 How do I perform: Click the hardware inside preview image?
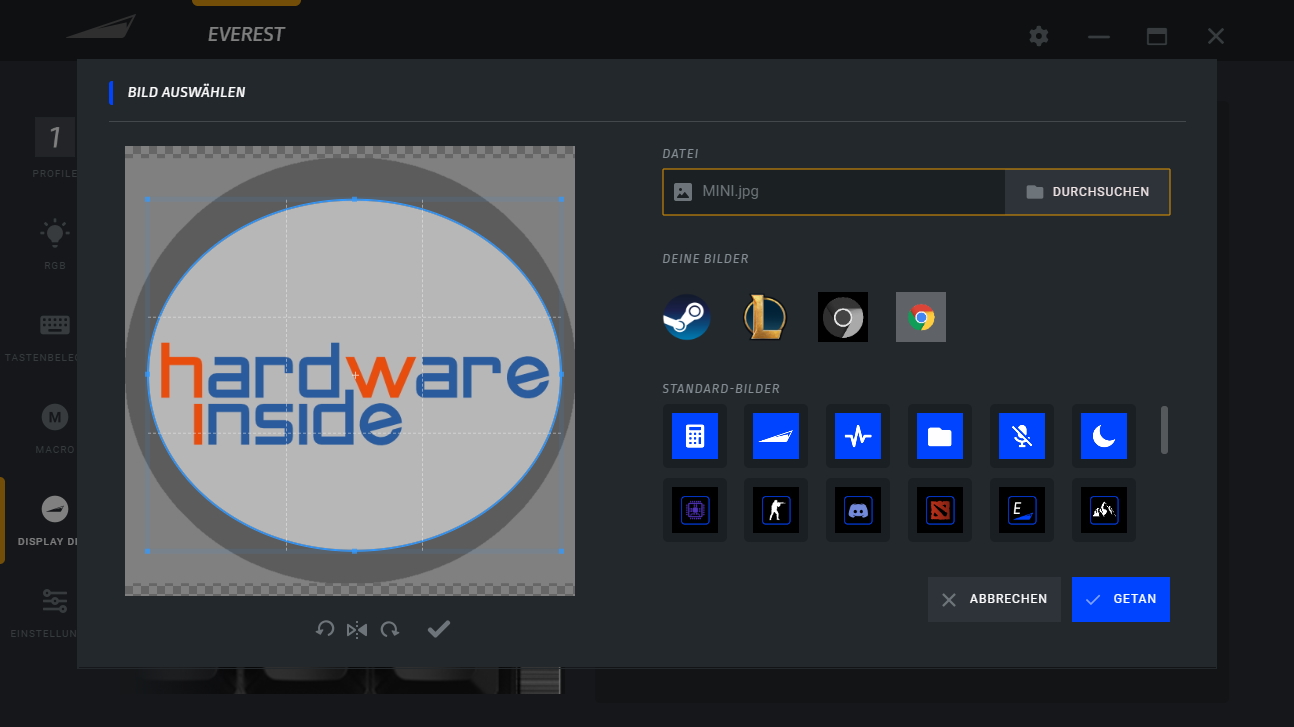(x=350, y=371)
